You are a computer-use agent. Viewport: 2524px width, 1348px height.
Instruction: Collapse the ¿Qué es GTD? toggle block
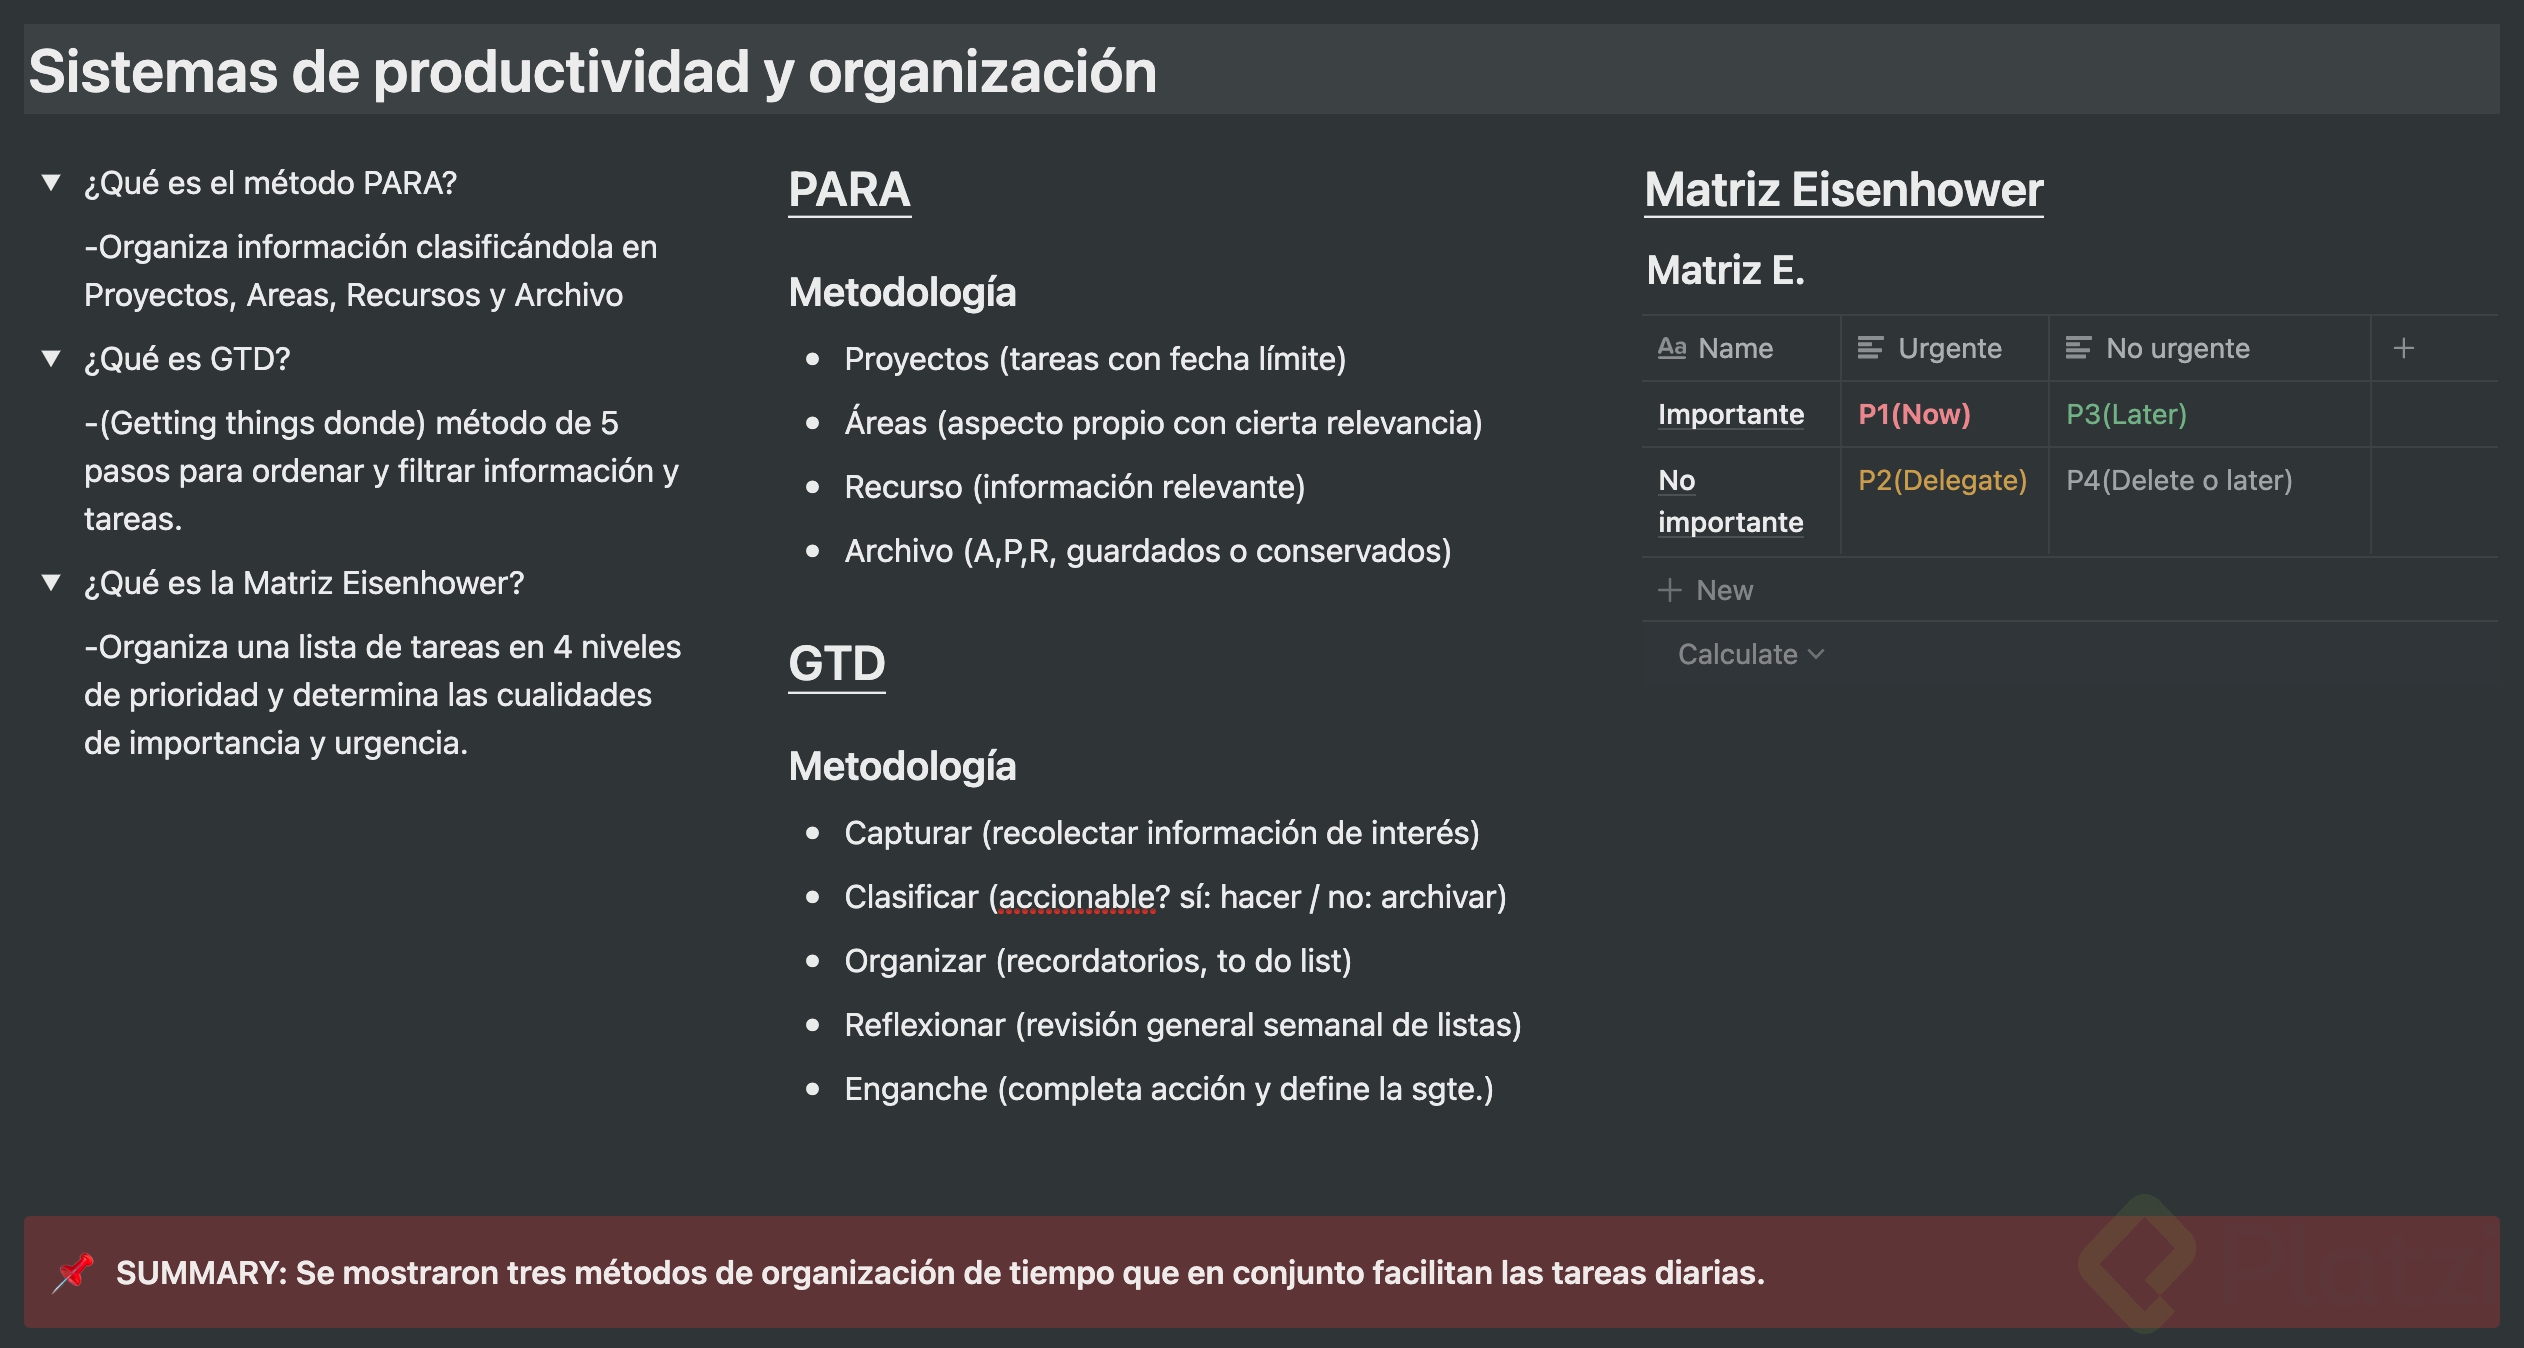pyautogui.click(x=52, y=358)
